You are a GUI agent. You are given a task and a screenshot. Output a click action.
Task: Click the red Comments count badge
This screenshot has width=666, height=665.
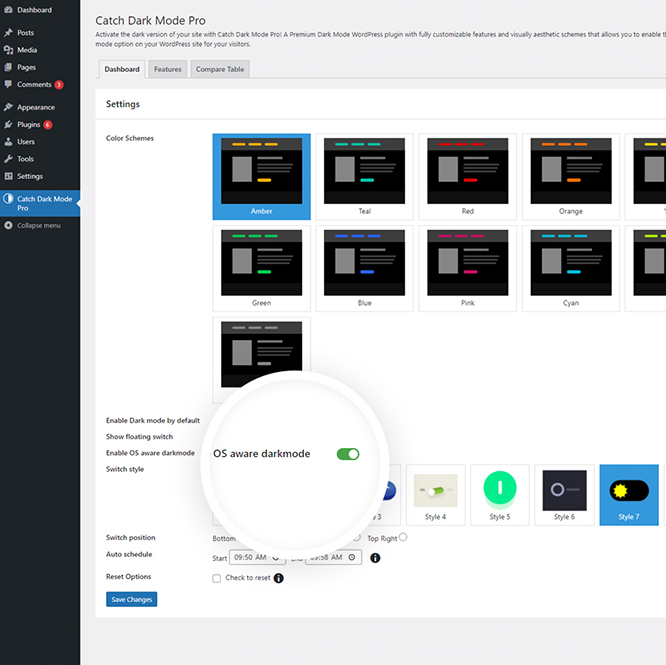(59, 85)
